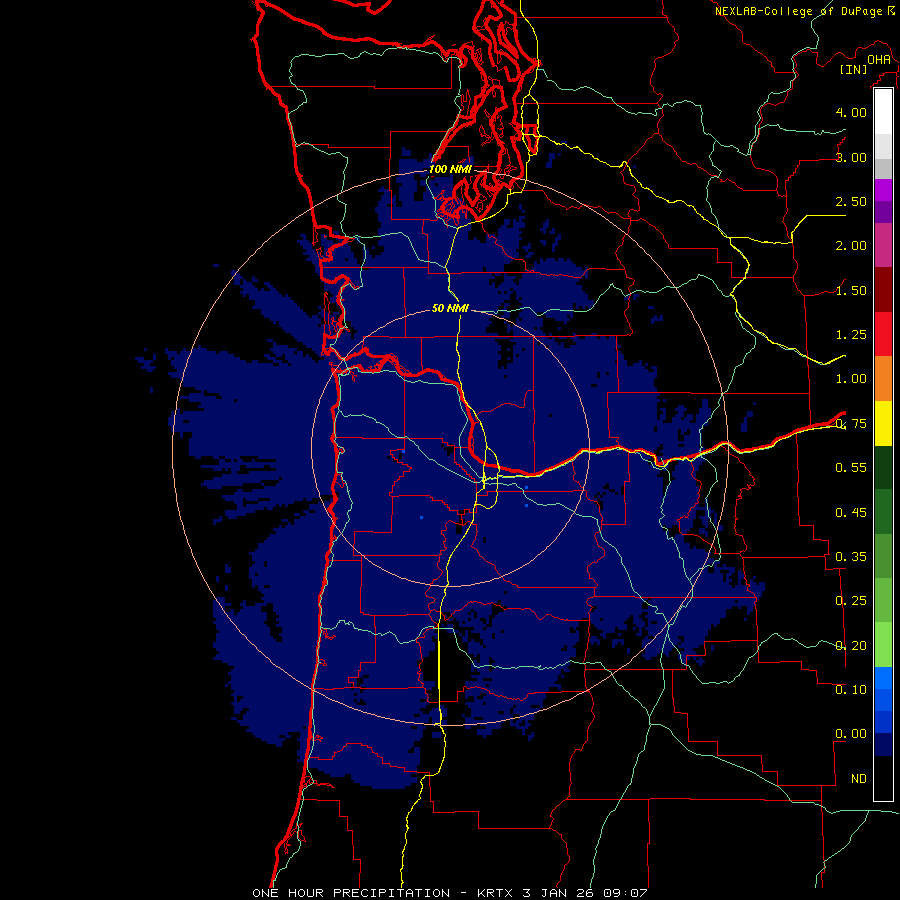
Task: Select the orange legend swatch beside 1.00
Action: 883,379
